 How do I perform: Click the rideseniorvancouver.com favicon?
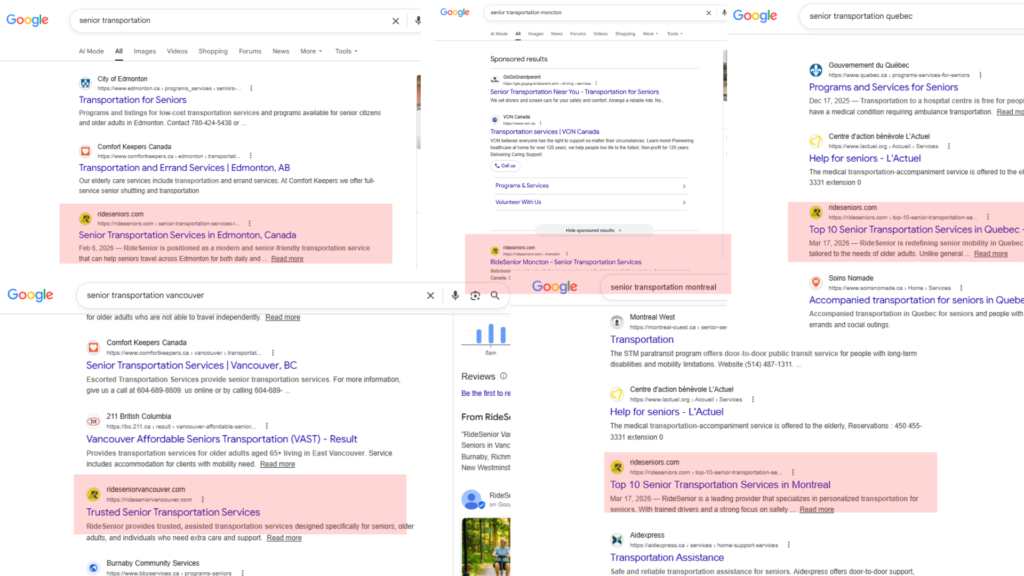(93, 494)
